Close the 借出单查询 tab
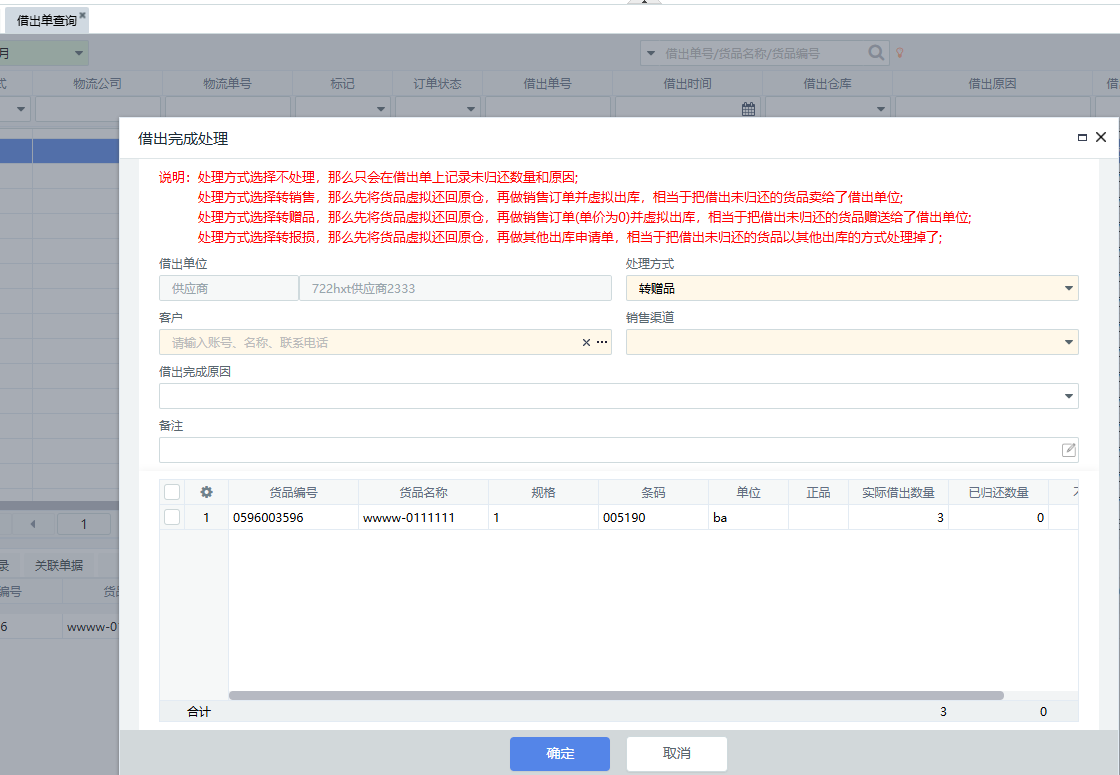1120x775 pixels. [x=83, y=15]
